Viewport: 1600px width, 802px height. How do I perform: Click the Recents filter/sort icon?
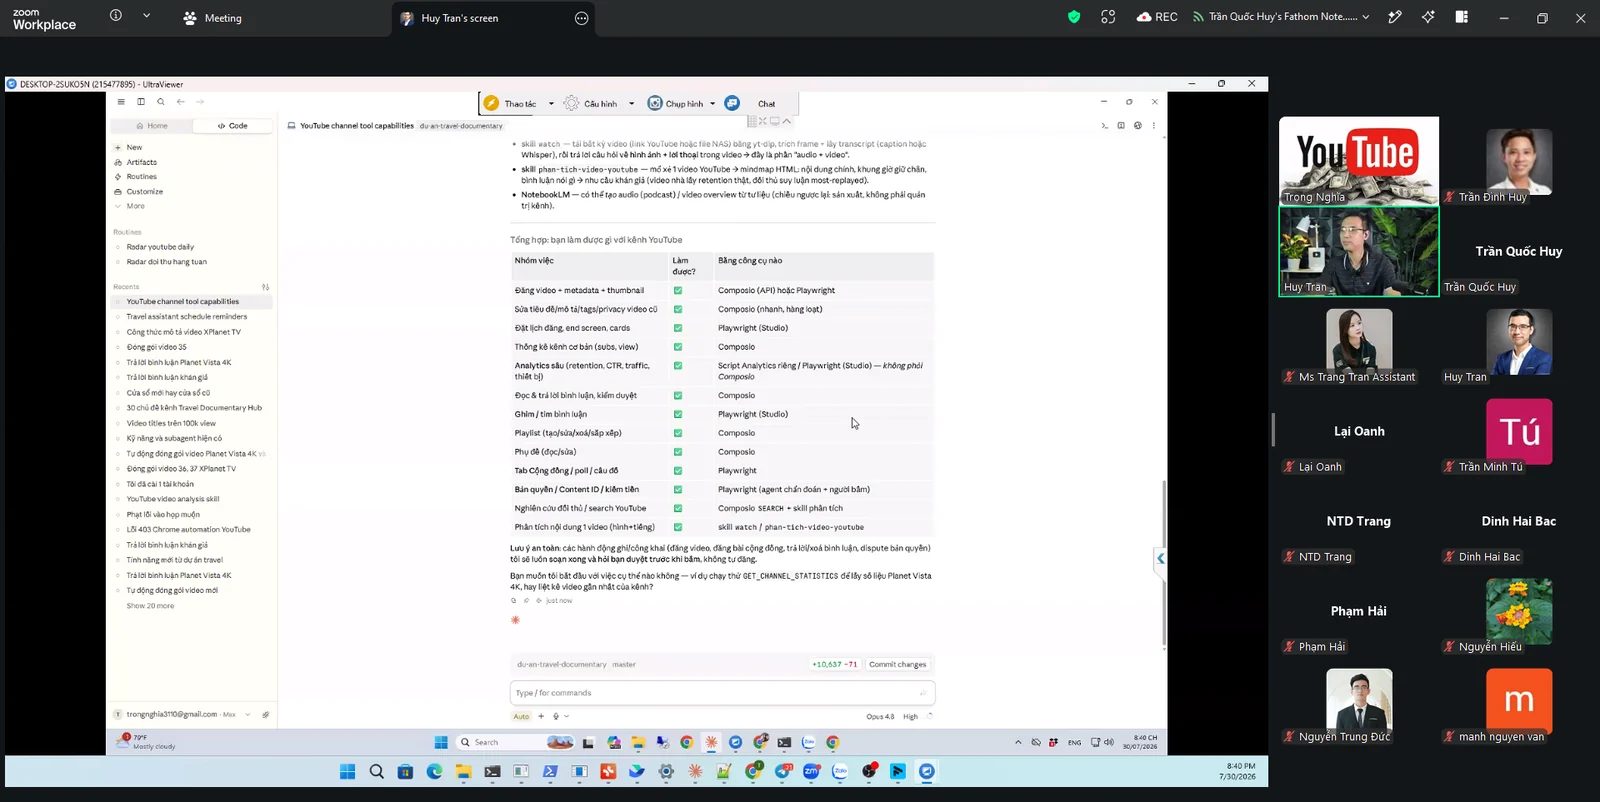(x=265, y=287)
